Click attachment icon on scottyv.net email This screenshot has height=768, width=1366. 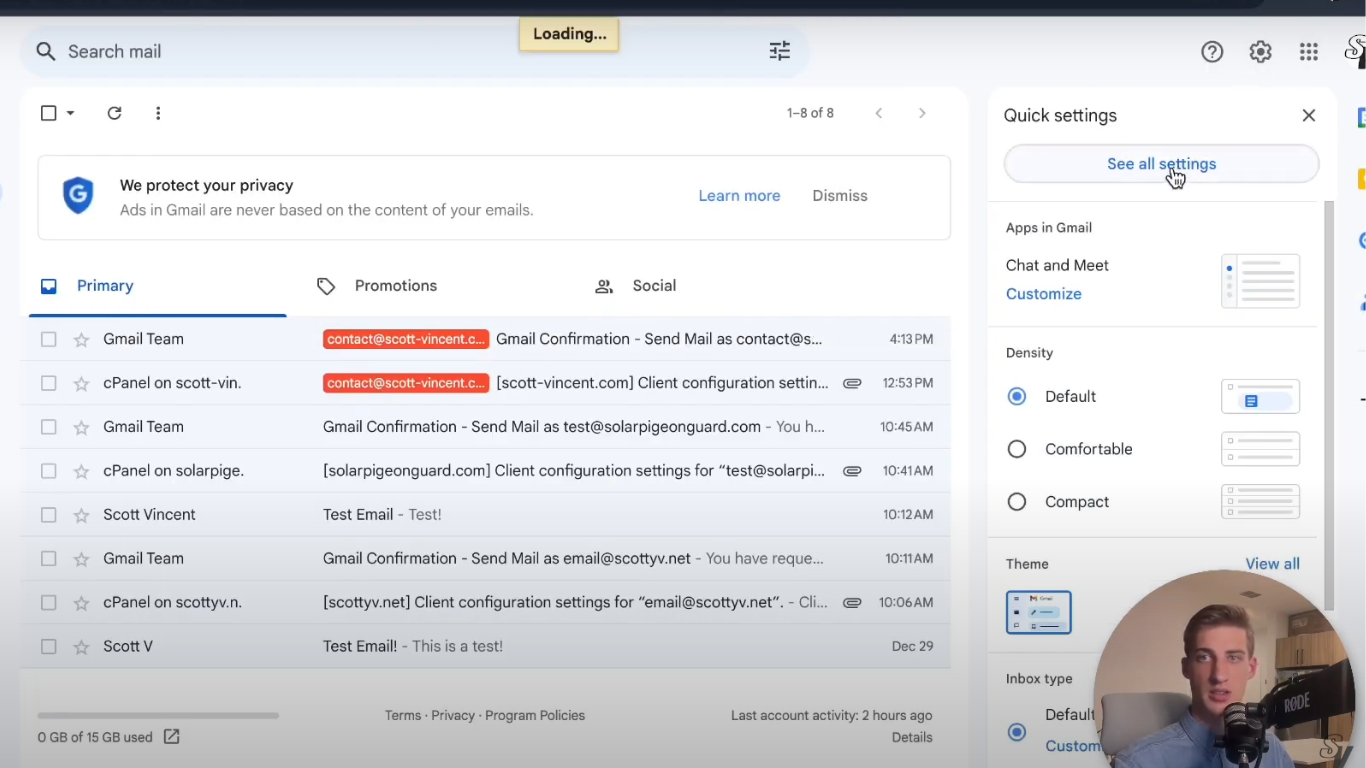click(x=852, y=603)
